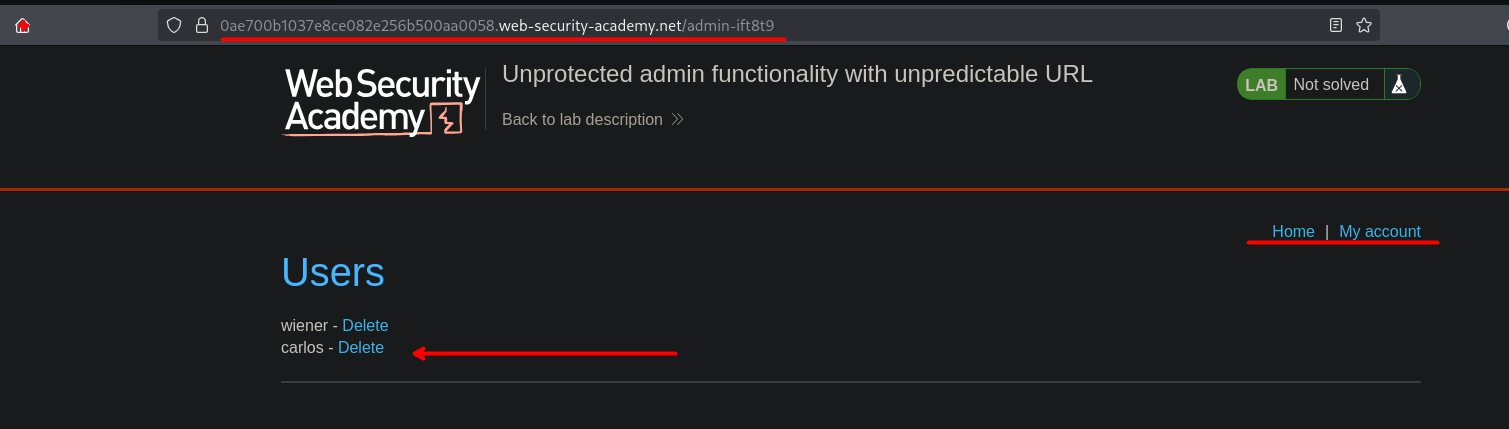Viewport: 1509px width, 429px height.
Task: Click the Not solved status label
Action: [1330, 85]
